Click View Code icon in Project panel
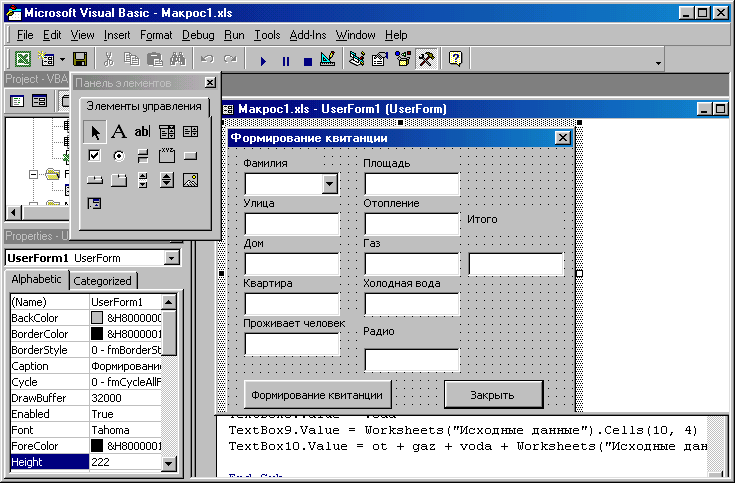This screenshot has width=735, height=483. pyautogui.click(x=17, y=101)
